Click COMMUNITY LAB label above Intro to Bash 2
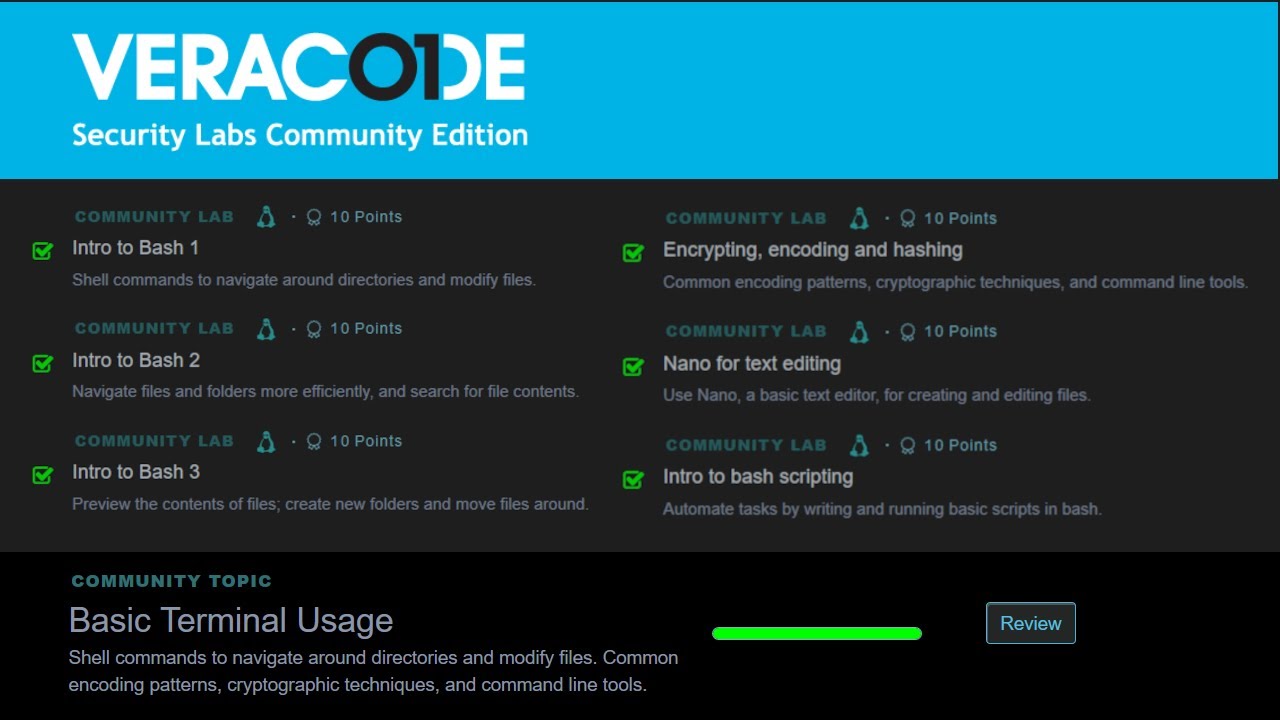The image size is (1280, 720). [154, 329]
